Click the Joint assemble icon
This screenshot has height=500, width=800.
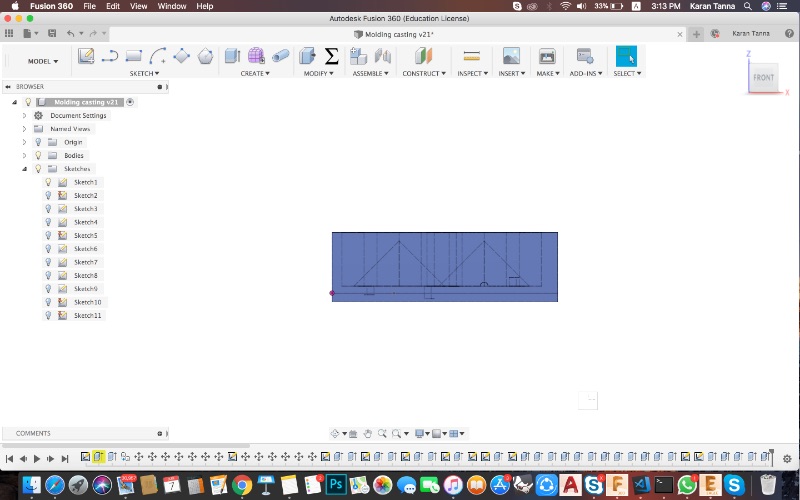(x=383, y=56)
